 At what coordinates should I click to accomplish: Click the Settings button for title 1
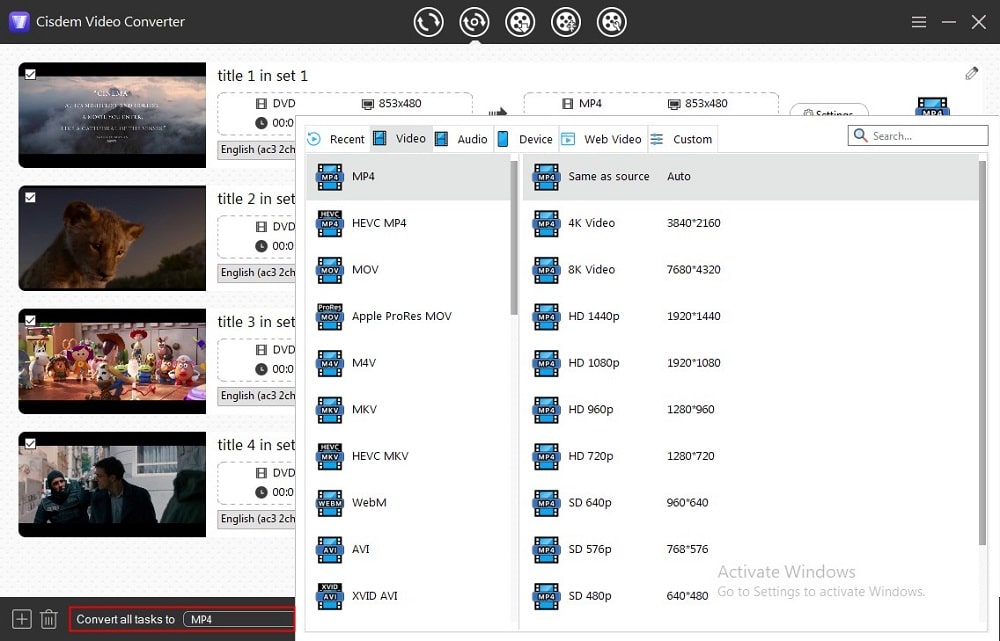pos(829,110)
